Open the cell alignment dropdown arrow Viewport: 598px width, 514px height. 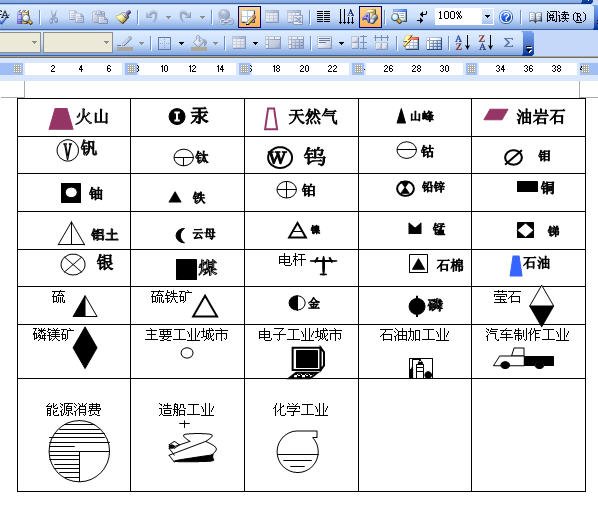(x=341, y=43)
